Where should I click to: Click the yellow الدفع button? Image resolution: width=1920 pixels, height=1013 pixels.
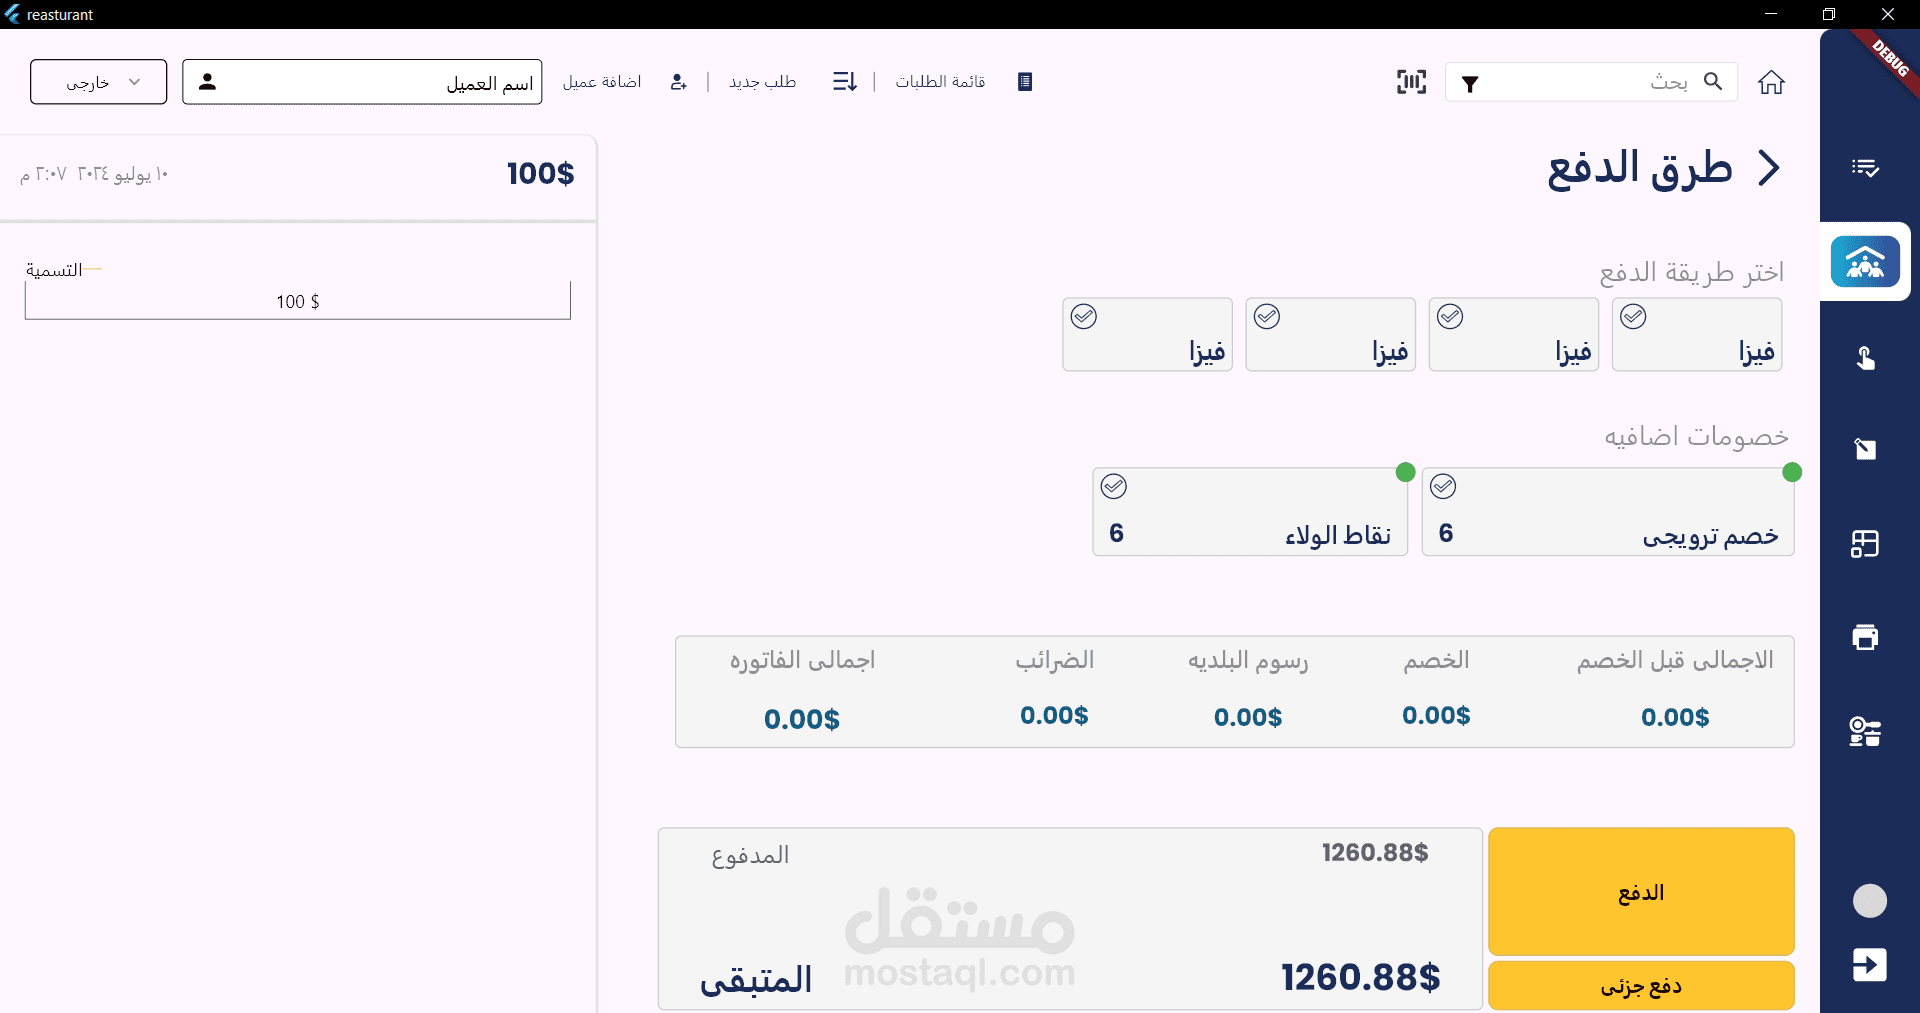(1641, 891)
